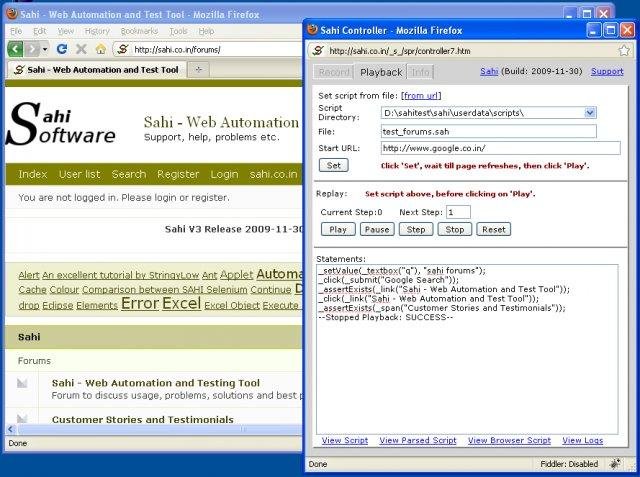Viewport: 640px width, 477px height.
Task: Click the Pause button
Action: click(377, 229)
